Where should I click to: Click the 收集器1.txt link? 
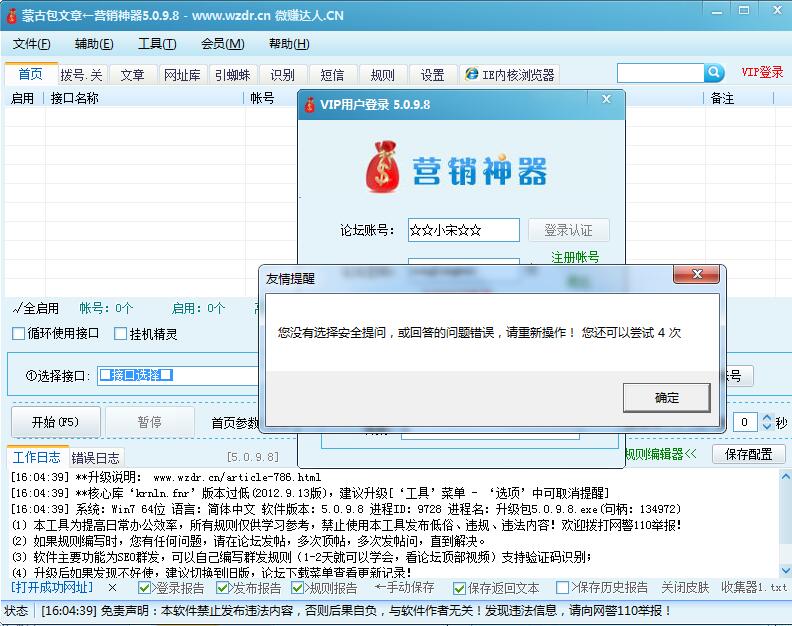[754, 588]
